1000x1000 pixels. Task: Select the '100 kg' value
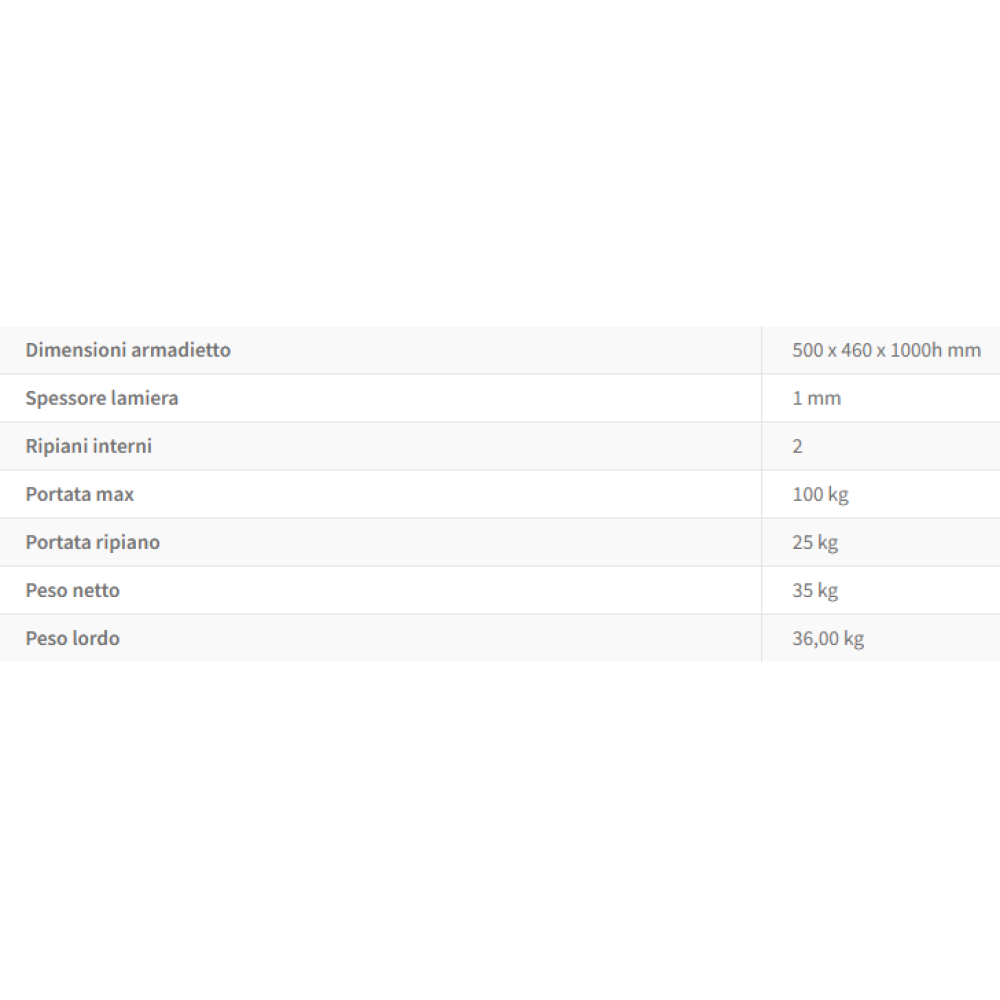click(x=820, y=494)
